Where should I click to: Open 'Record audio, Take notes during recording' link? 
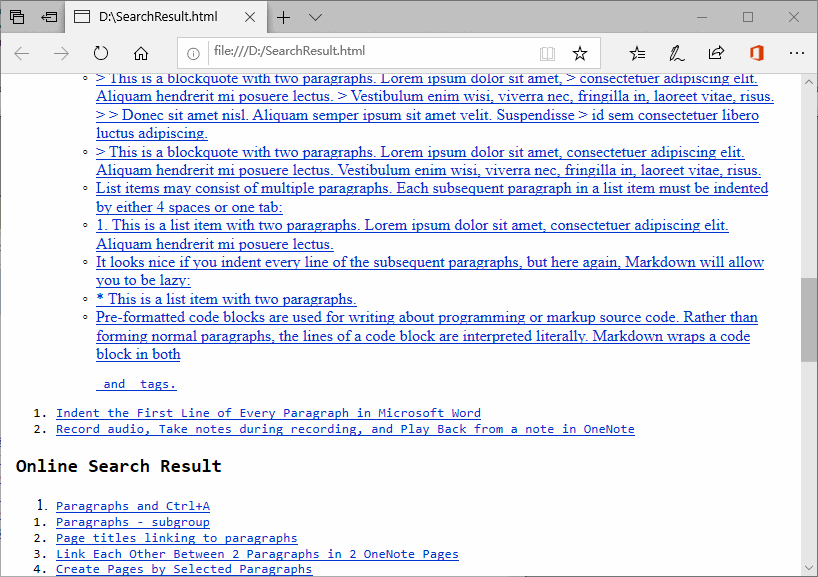coord(345,429)
